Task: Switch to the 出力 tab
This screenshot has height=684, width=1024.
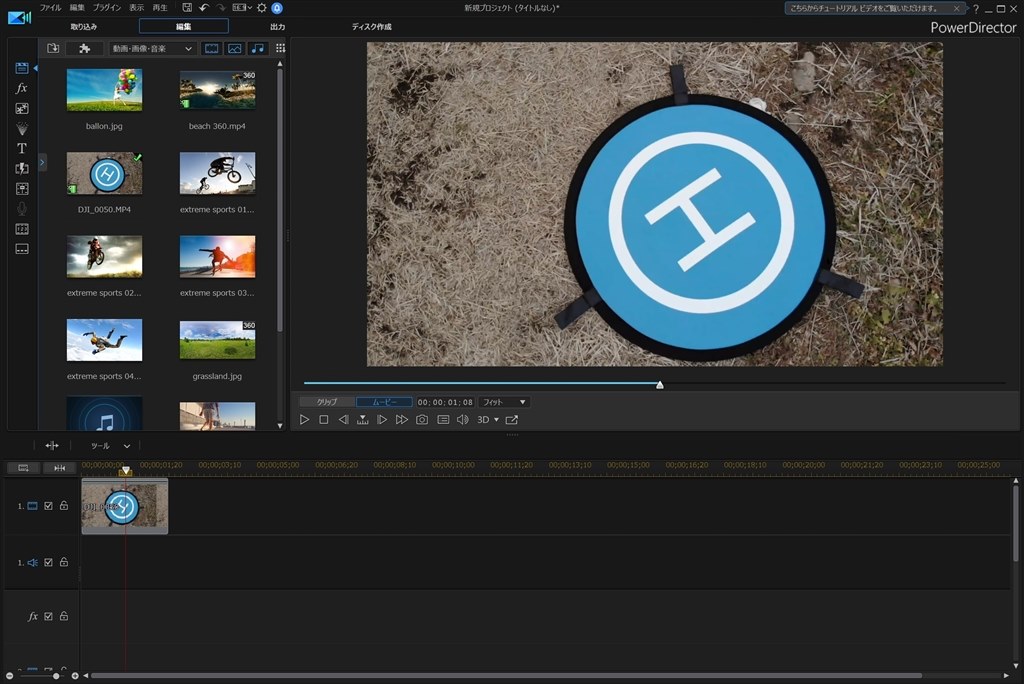Action: [x=278, y=27]
